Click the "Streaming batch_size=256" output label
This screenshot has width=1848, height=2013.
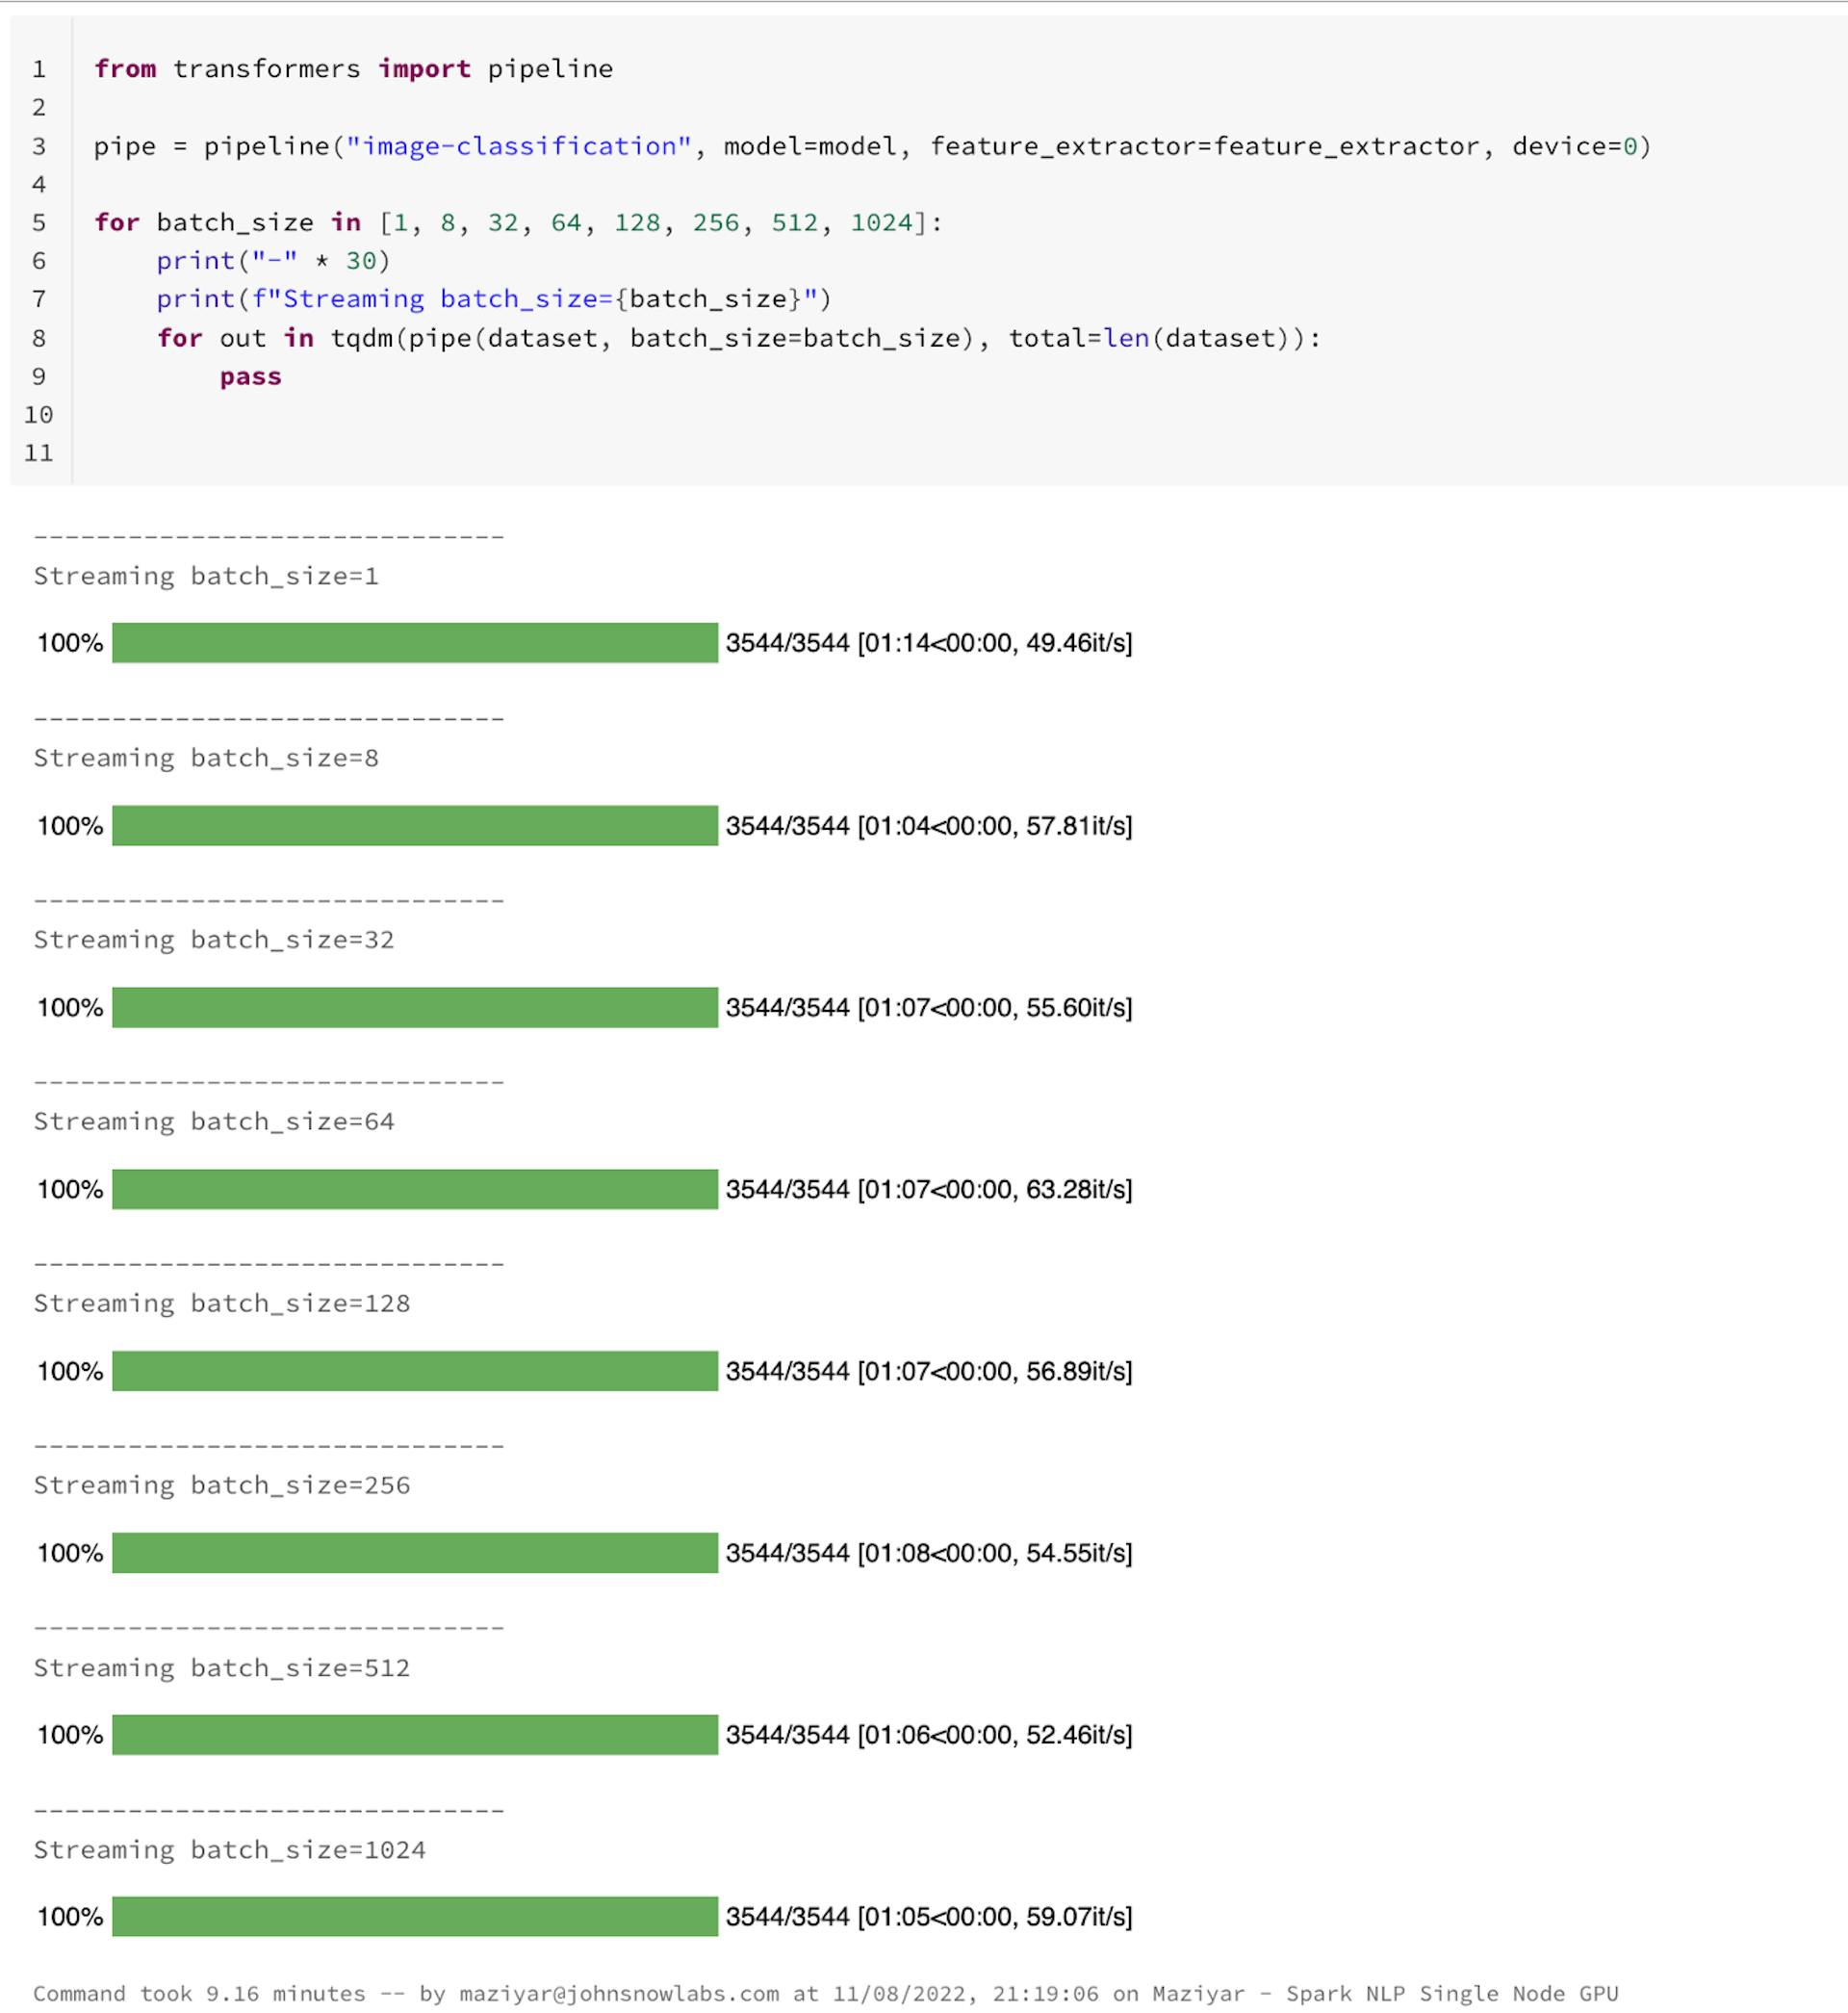[222, 1485]
